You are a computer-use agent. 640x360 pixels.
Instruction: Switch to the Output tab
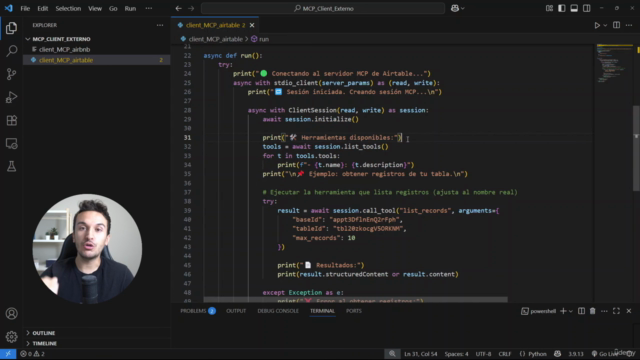tap(236, 311)
